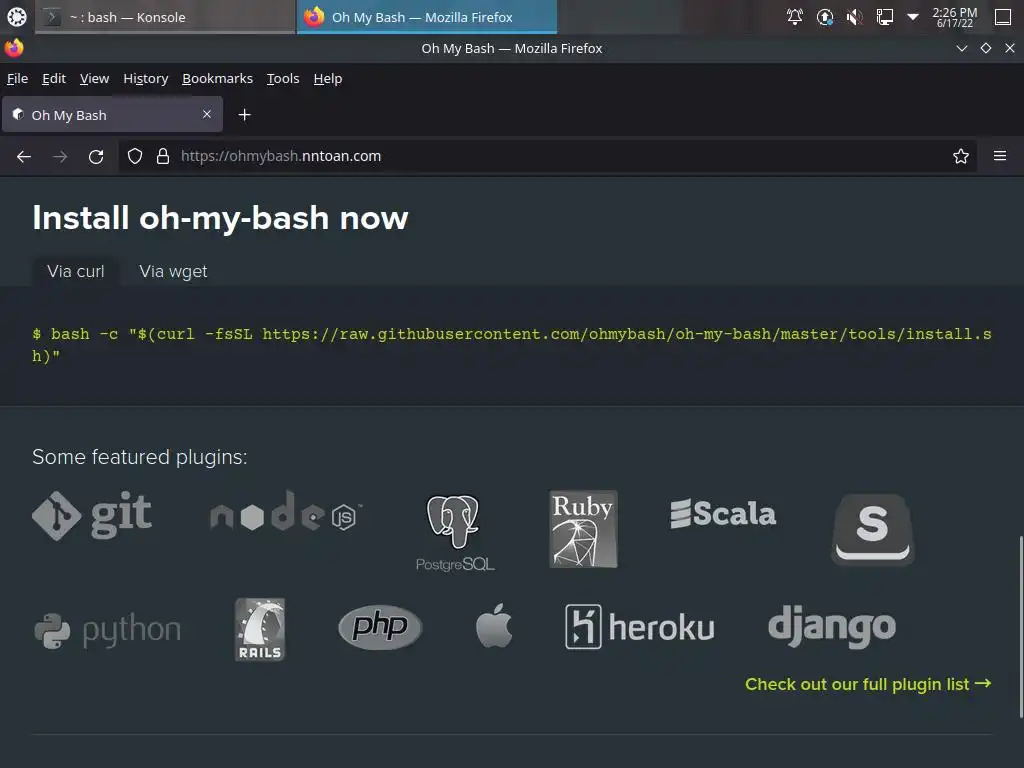Reload the current page
The height and width of the screenshot is (768, 1024).
coord(96,156)
